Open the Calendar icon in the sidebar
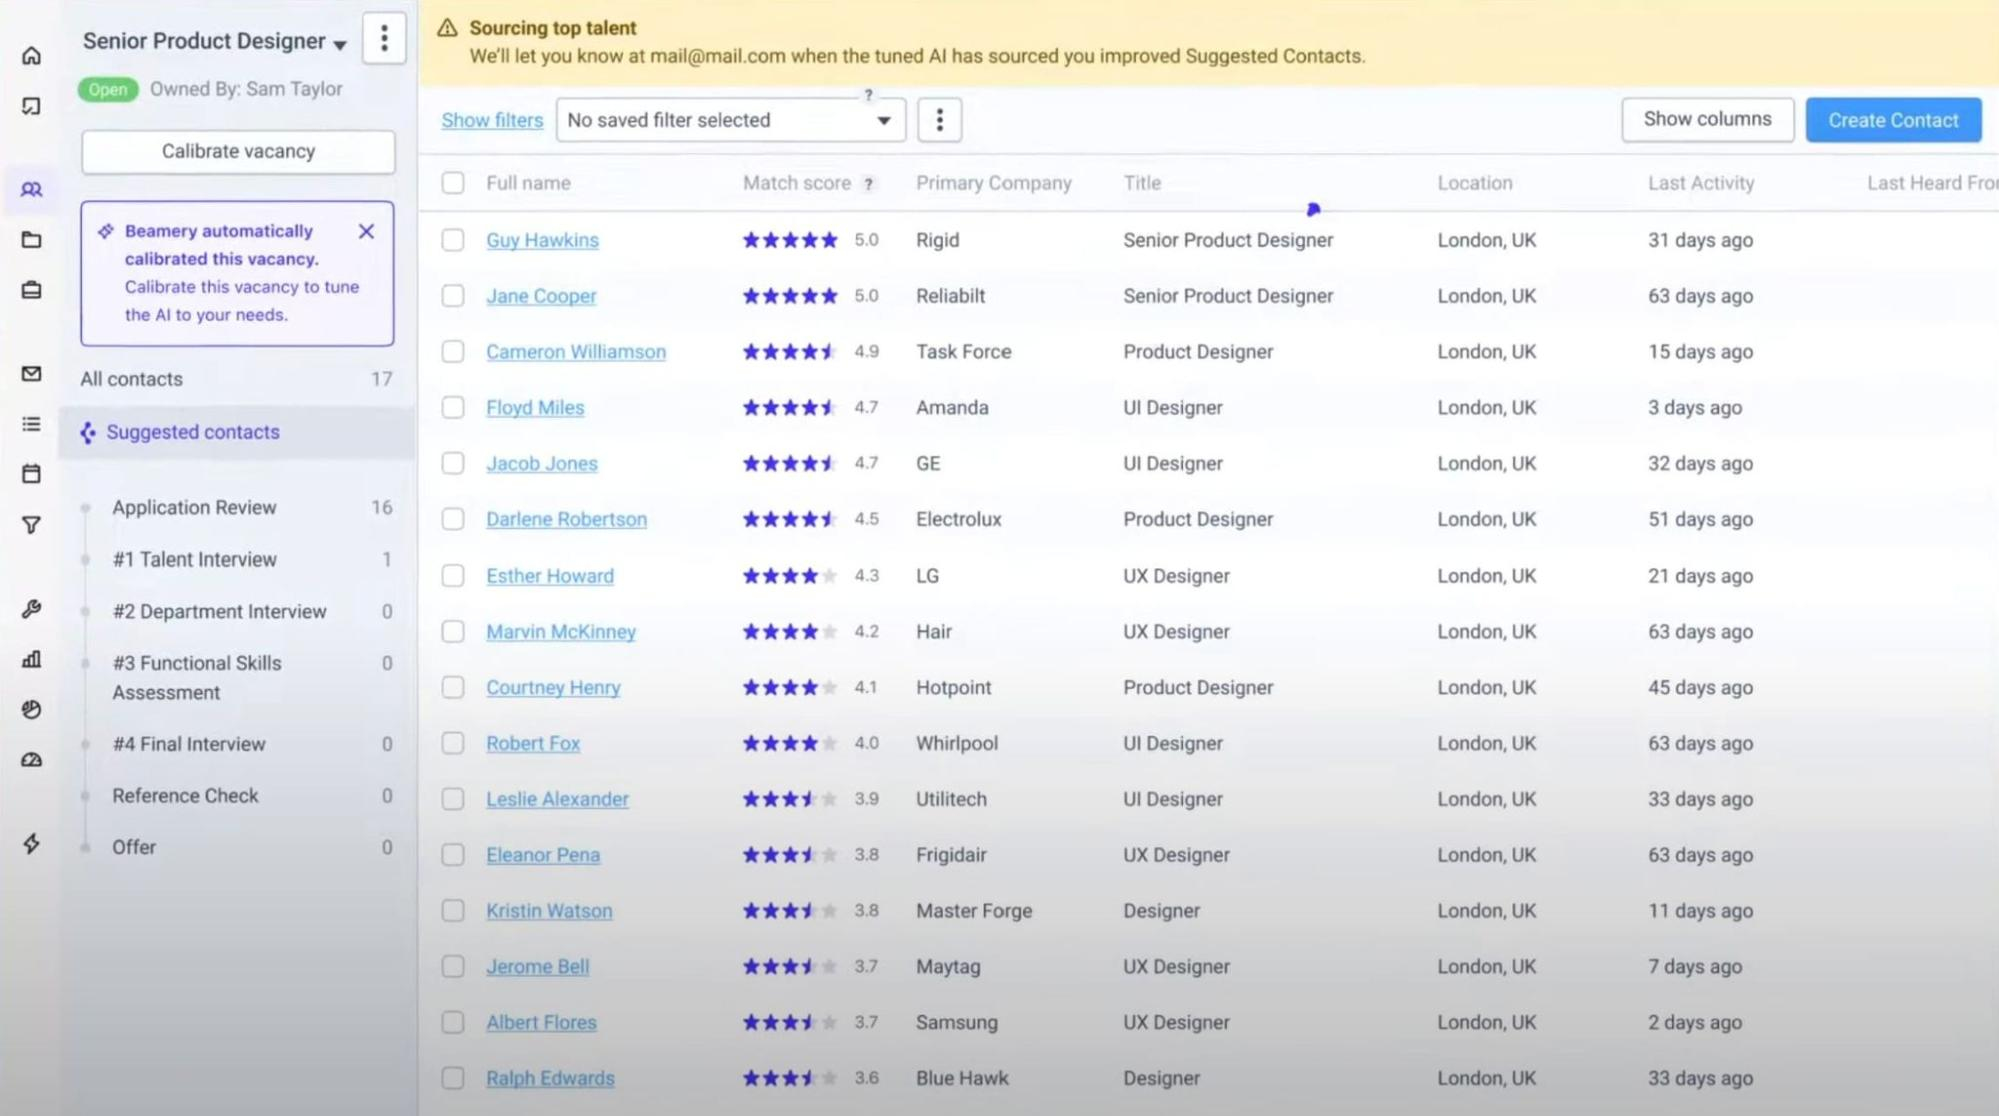Screen dimensions: 1999x1116 coord(31,474)
